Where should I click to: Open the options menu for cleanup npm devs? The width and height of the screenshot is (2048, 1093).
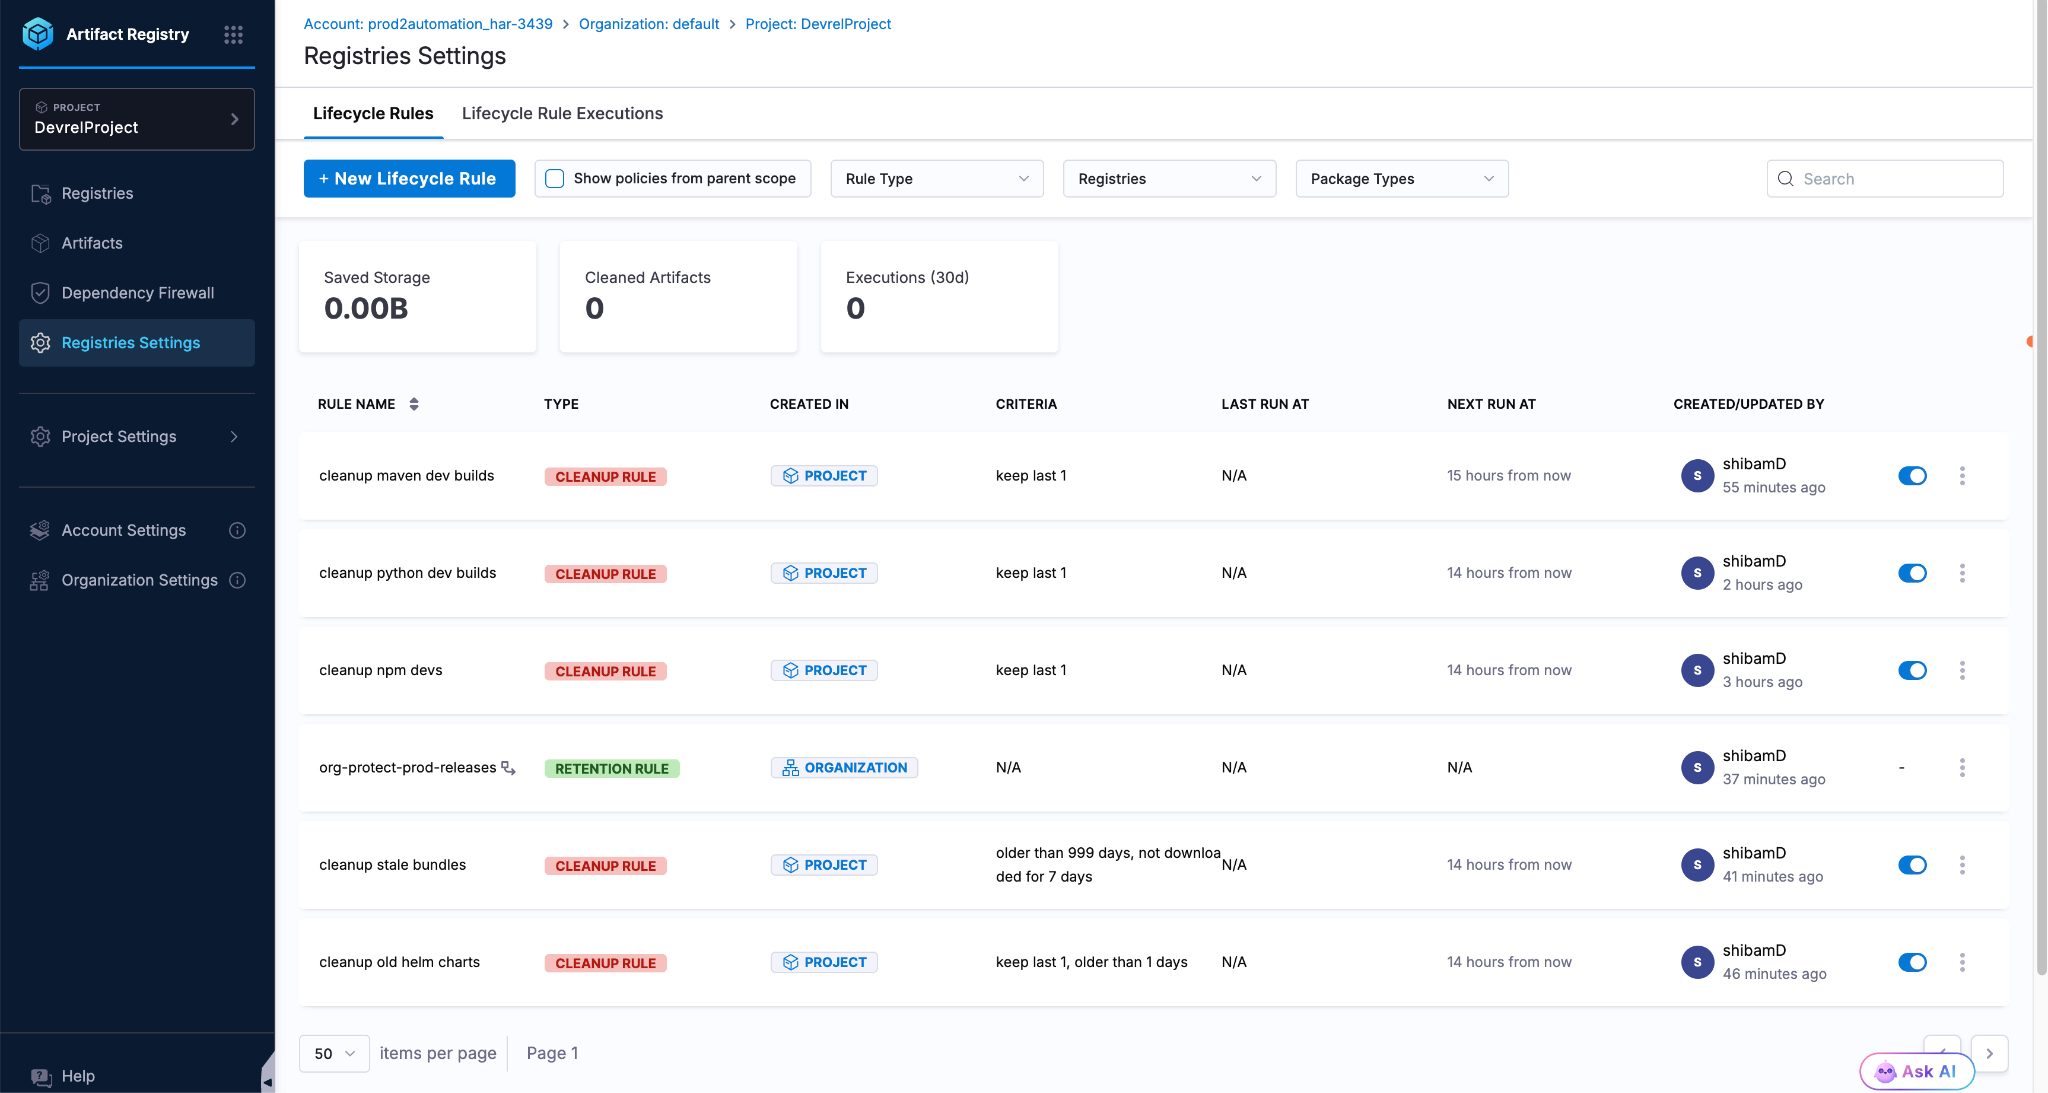pyautogui.click(x=1962, y=670)
